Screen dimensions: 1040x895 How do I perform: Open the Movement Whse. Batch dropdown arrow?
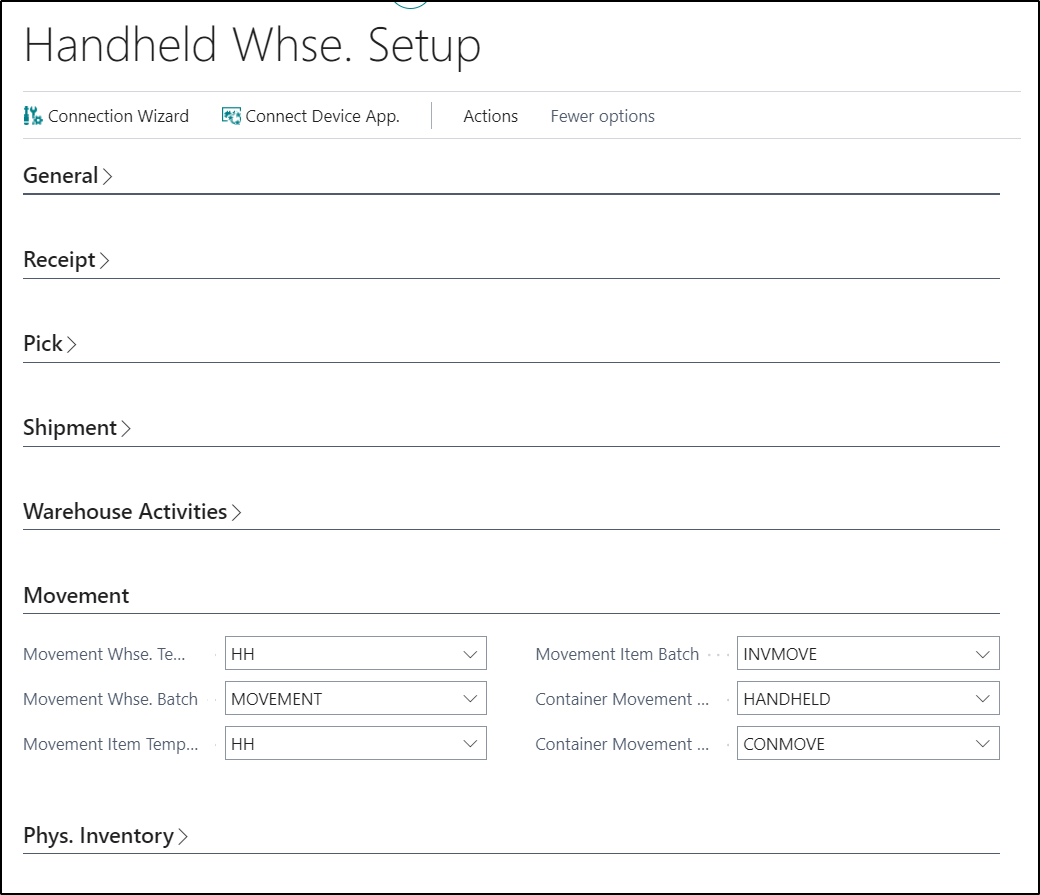pyautogui.click(x=470, y=699)
